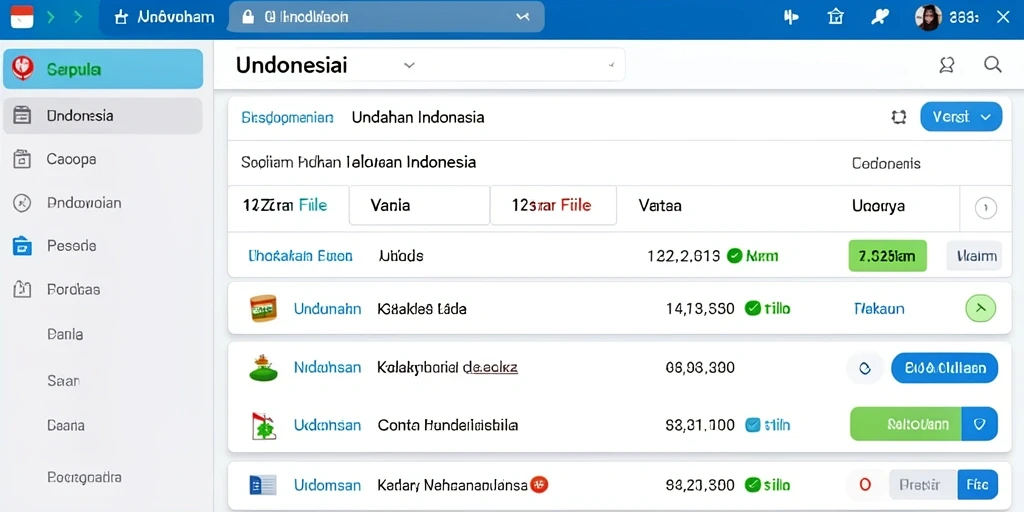The height and width of the screenshot is (512, 1024).
Task: Select Pocrgoadra in the sidebar
Action: coord(84,477)
